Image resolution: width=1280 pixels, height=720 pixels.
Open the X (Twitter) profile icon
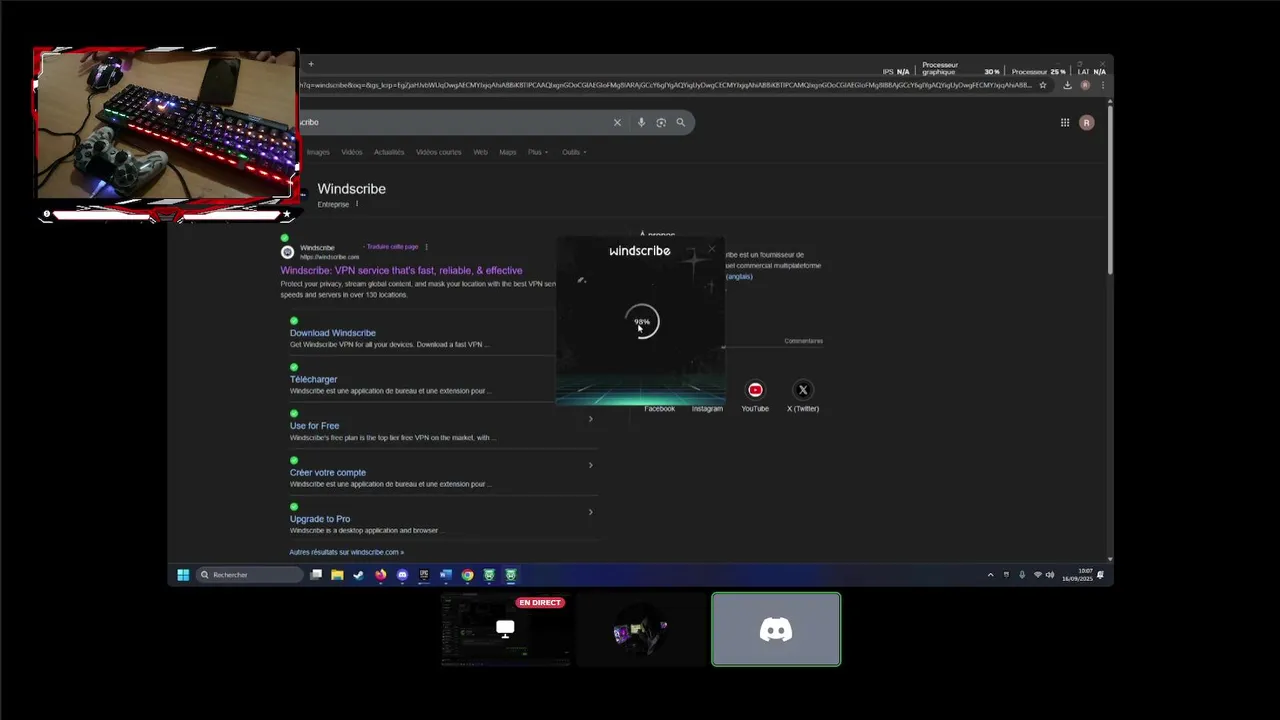click(x=803, y=390)
